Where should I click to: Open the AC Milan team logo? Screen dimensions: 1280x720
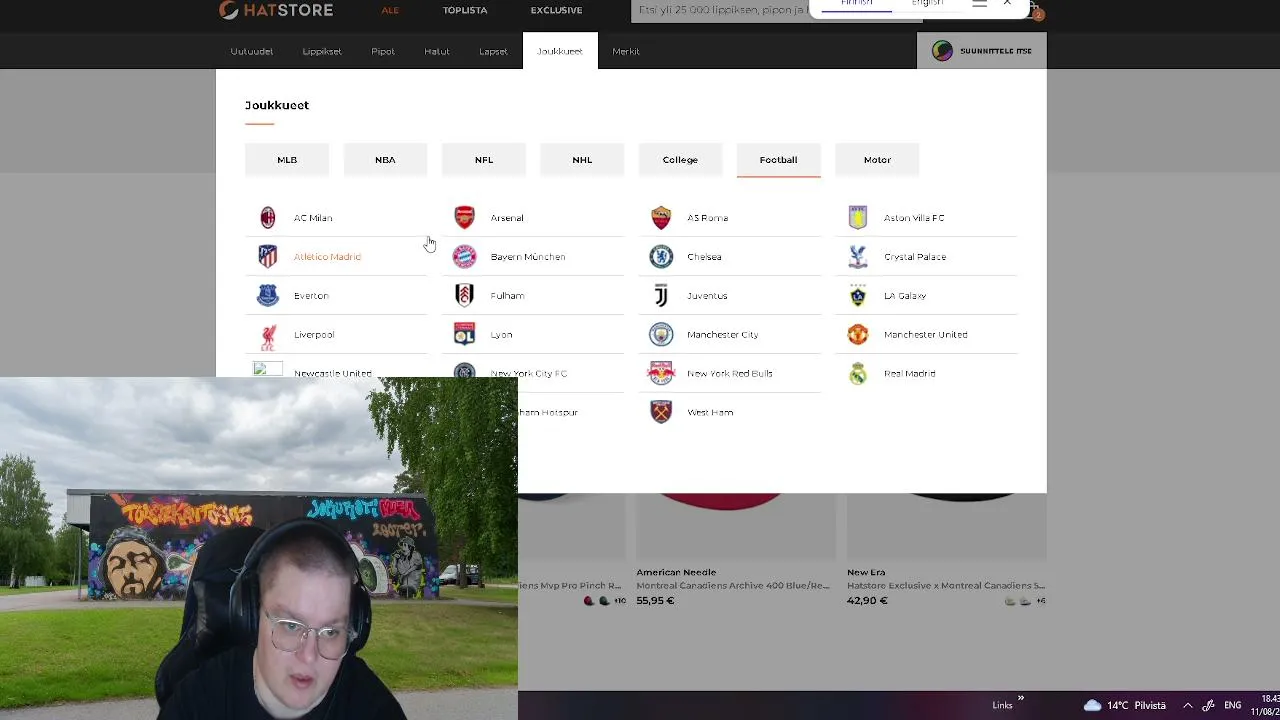[268, 218]
